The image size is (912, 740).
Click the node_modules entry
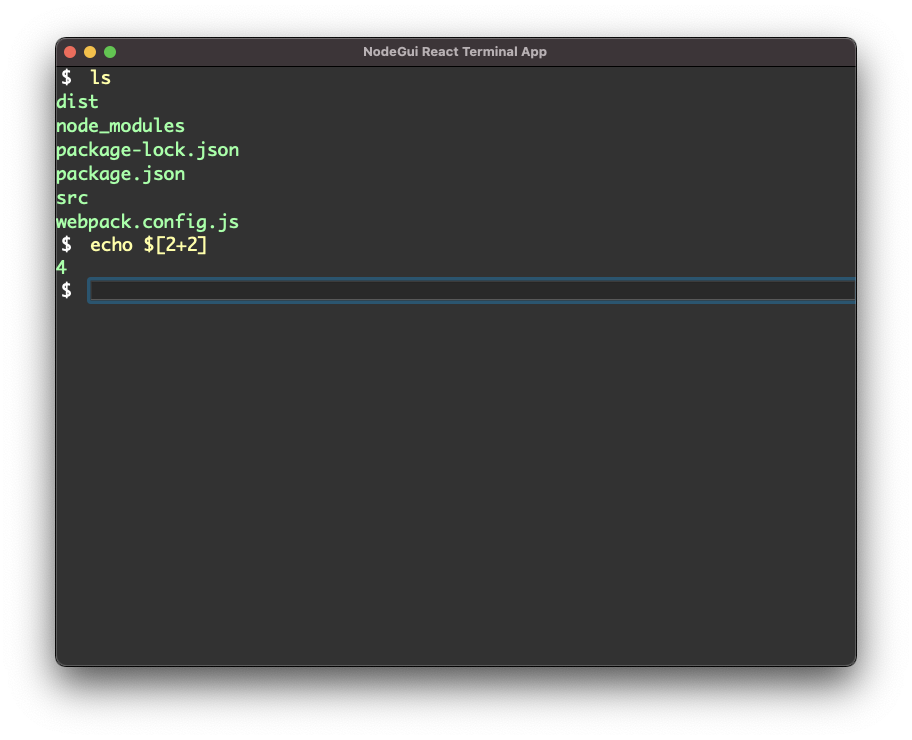point(120,126)
